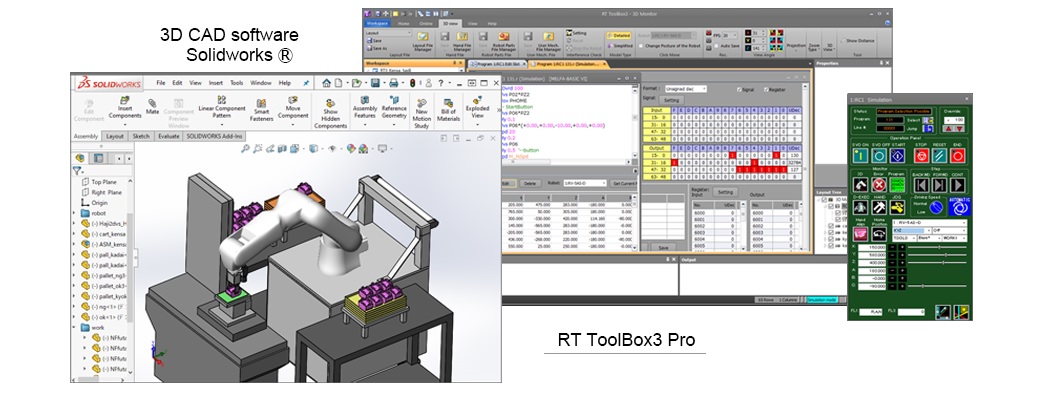Open SolidWorks File menu
Viewport: 1060px width, 400px height.
161,82
